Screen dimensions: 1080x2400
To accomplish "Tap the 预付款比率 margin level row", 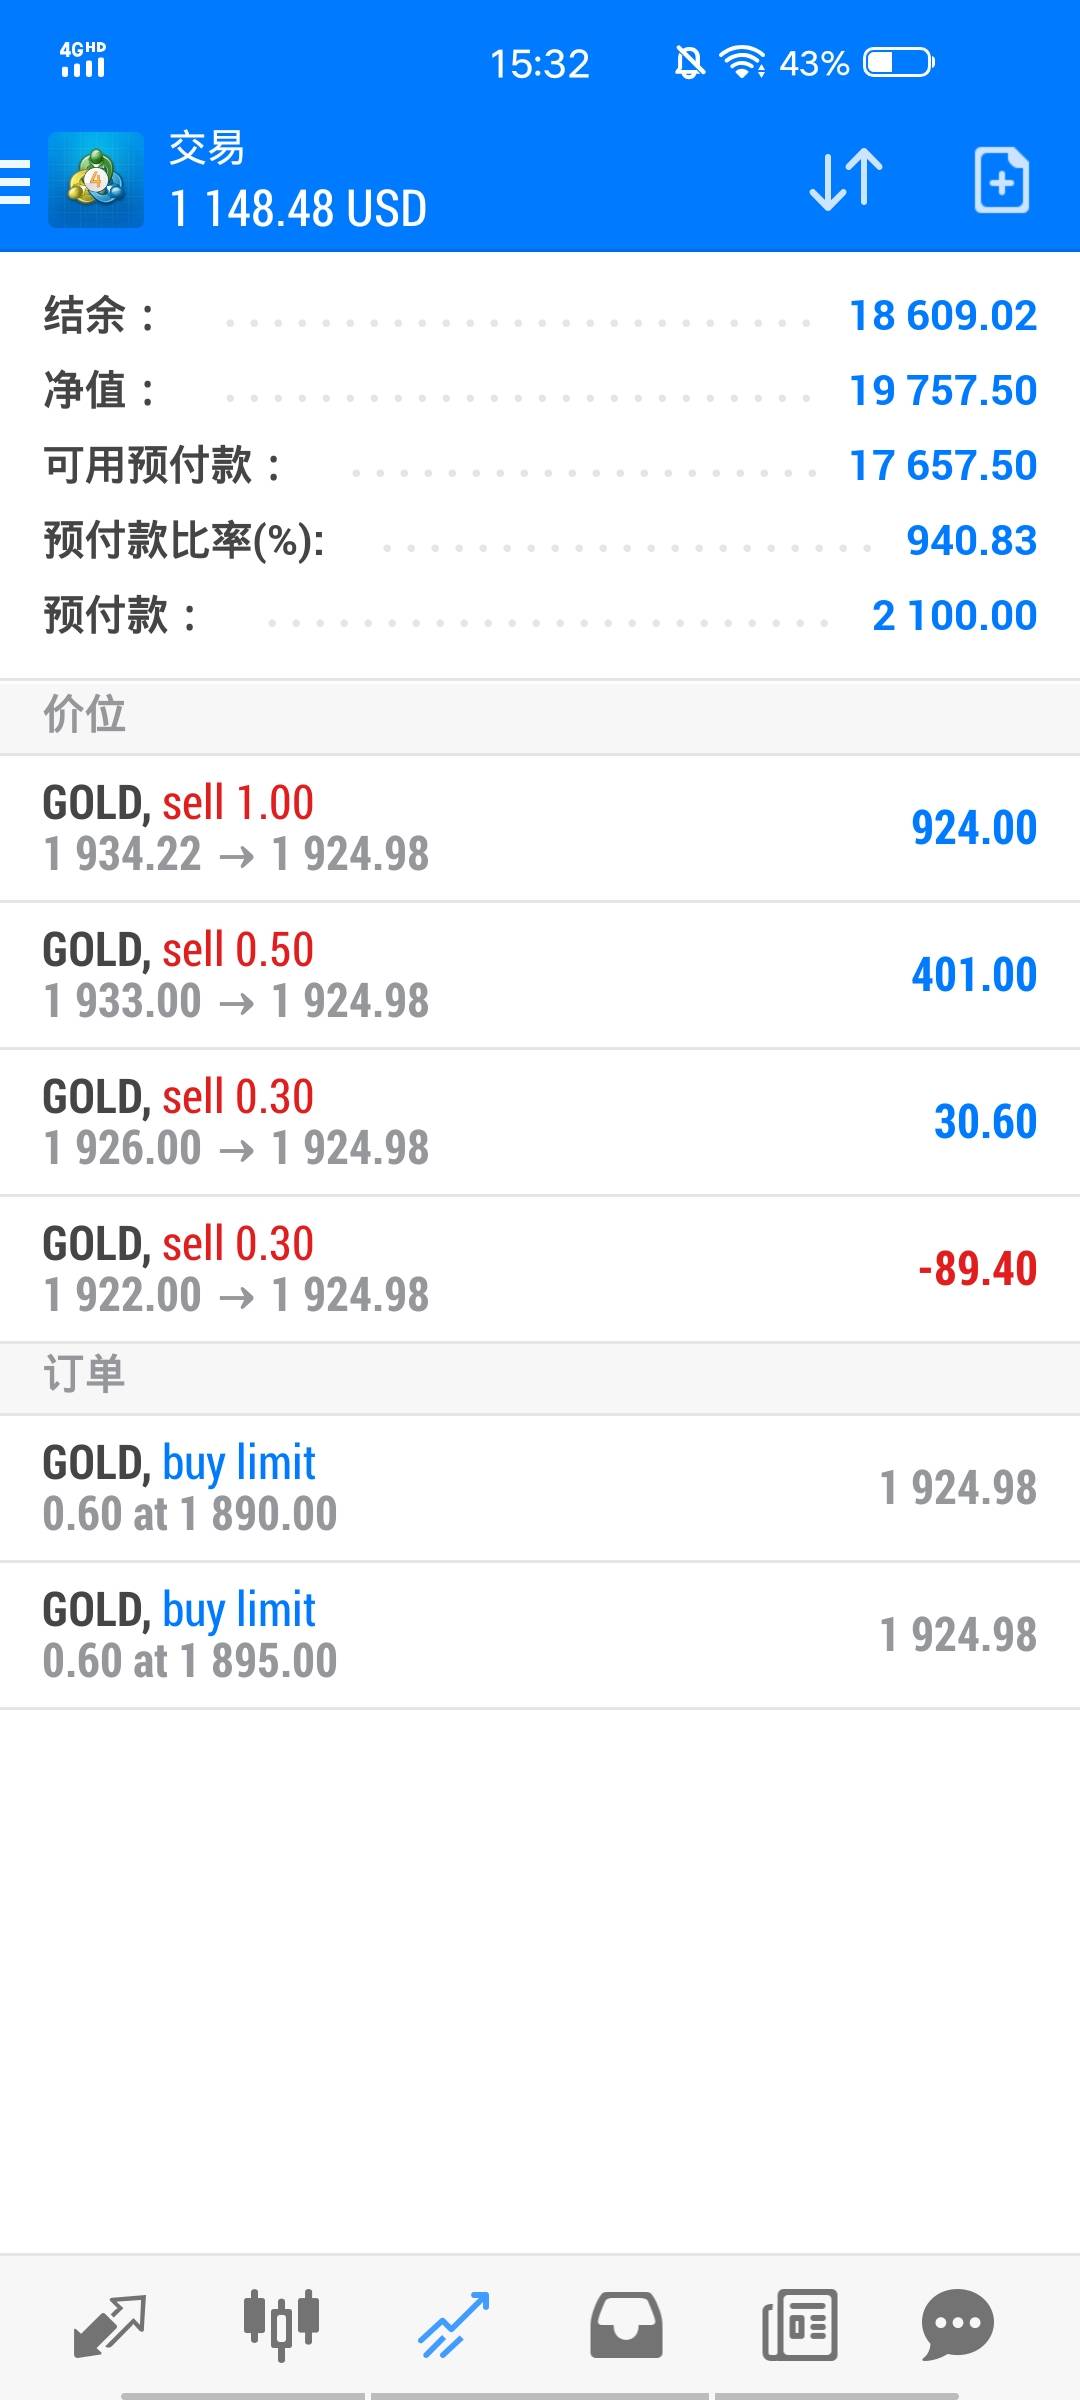I will click(540, 541).
